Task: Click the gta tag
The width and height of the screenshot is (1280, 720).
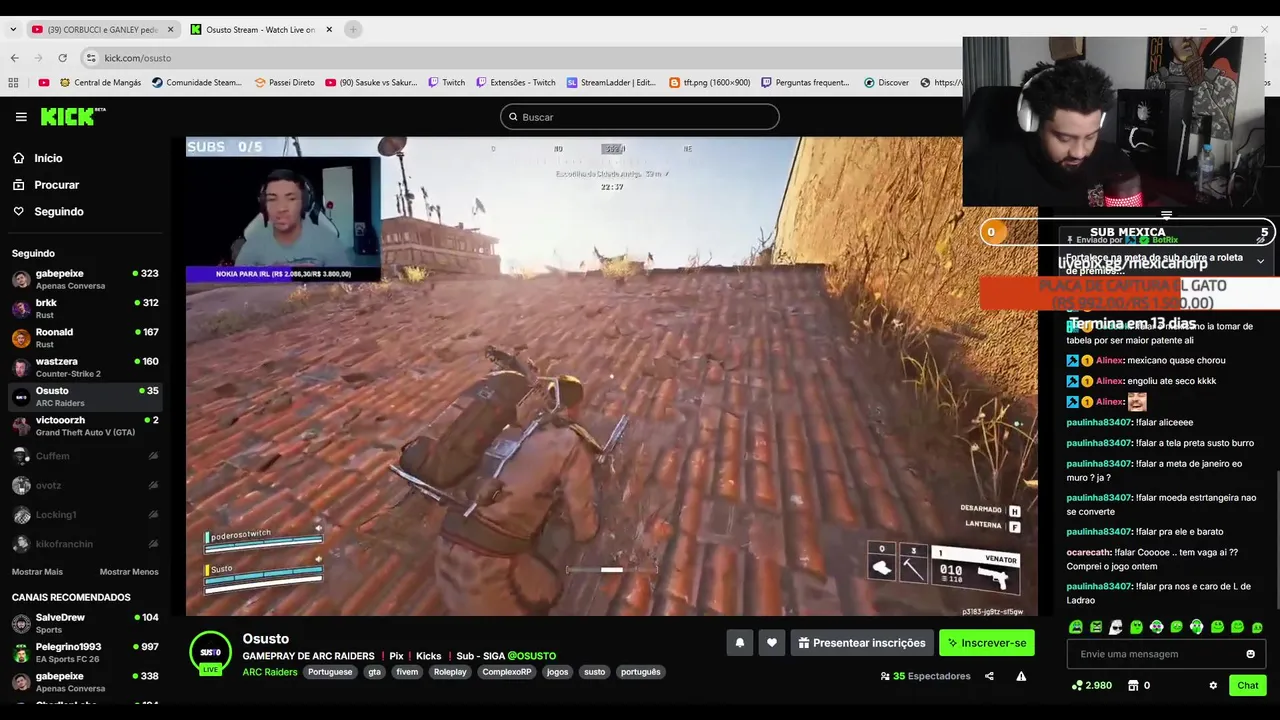Action: [x=374, y=672]
